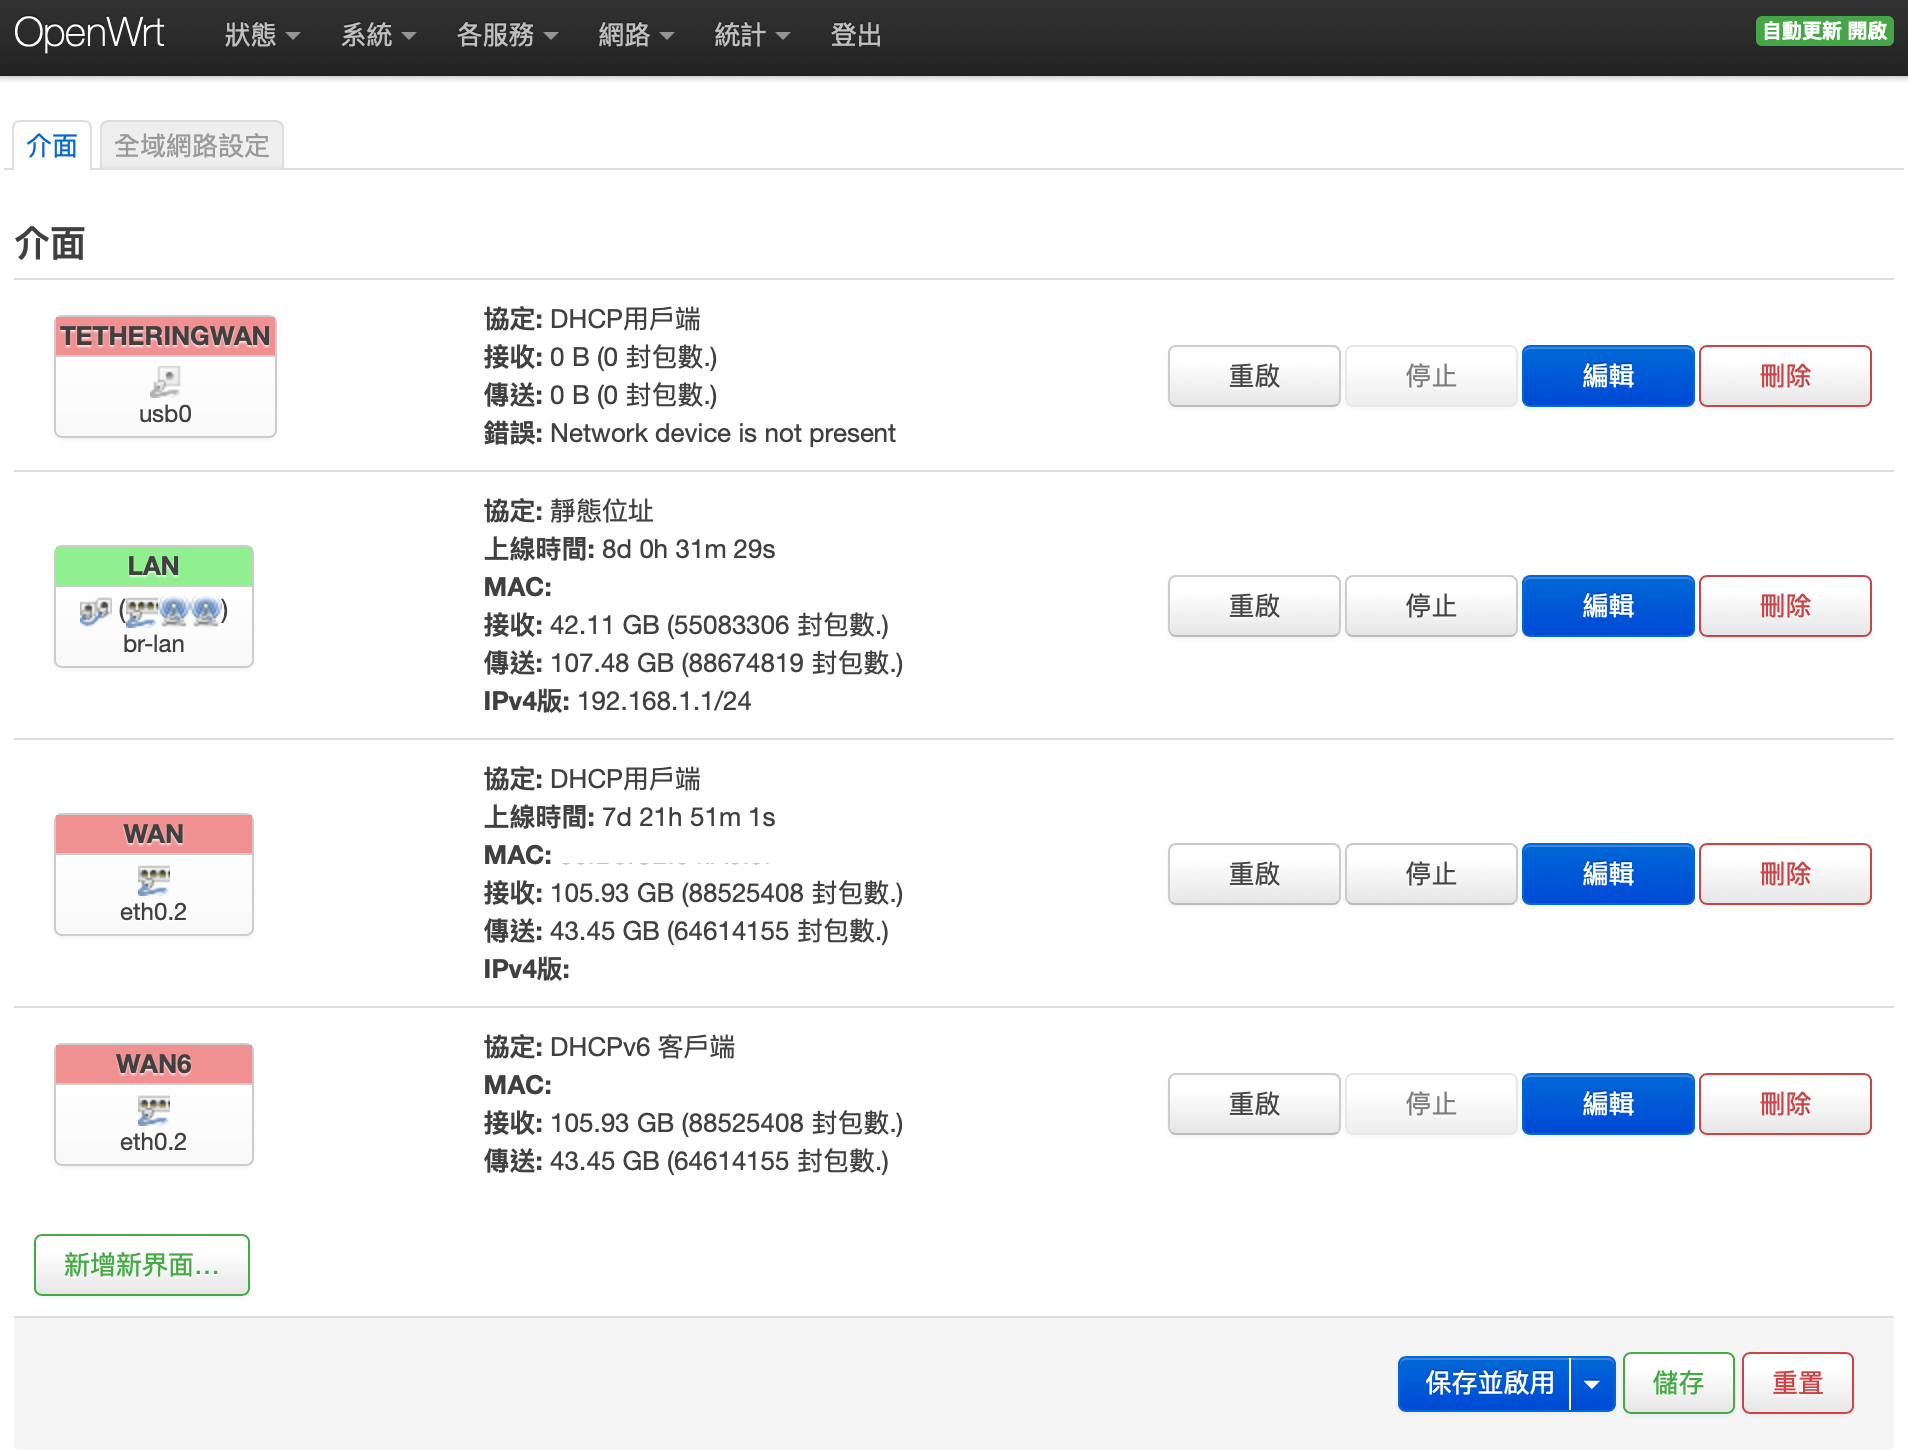1908x1450 pixels.
Task: Click 儲存 to save changes
Action: click(x=1678, y=1383)
